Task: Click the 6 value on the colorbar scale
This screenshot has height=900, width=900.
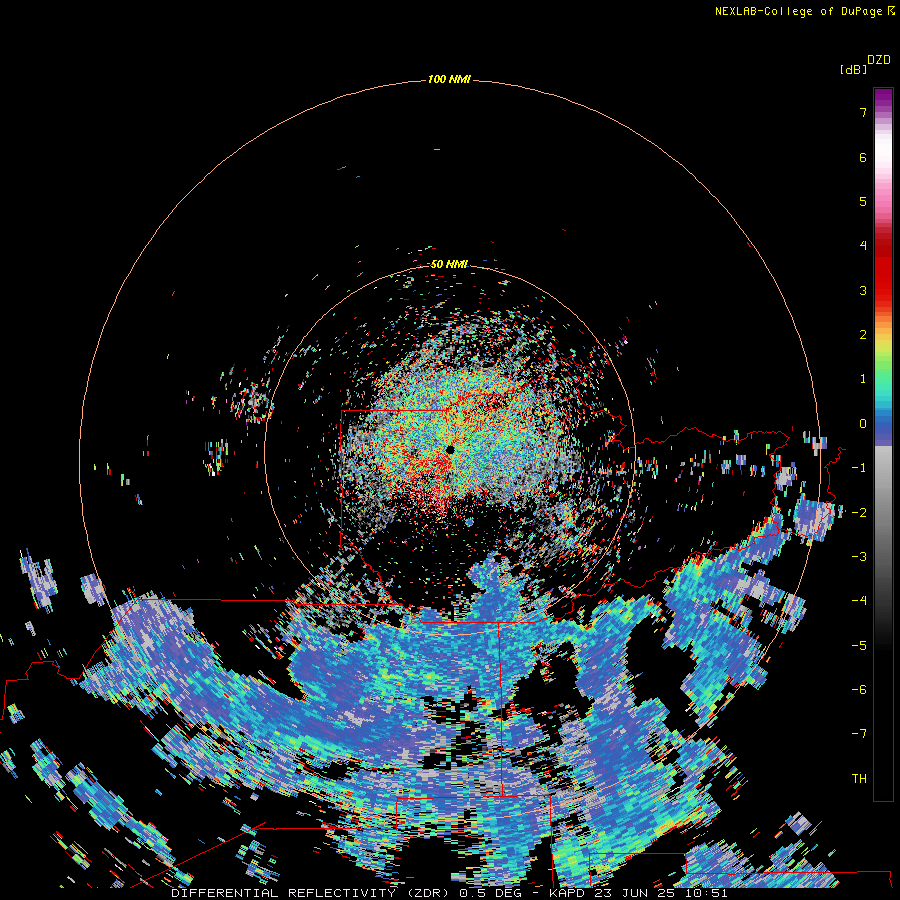Action: [x=863, y=157]
